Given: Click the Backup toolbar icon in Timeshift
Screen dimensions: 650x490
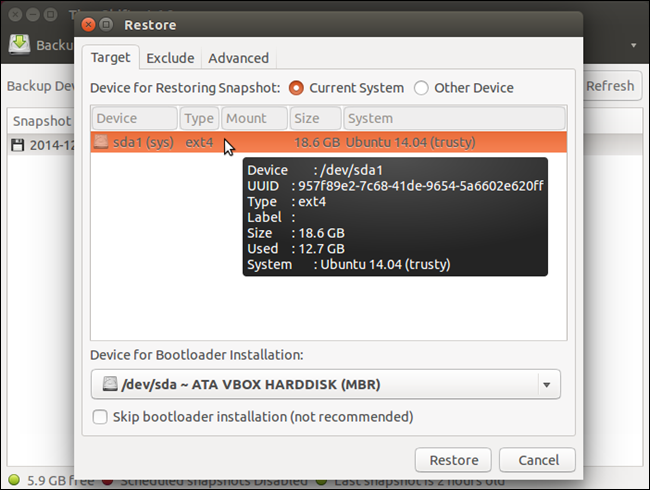Looking at the screenshot, I should click(19, 44).
